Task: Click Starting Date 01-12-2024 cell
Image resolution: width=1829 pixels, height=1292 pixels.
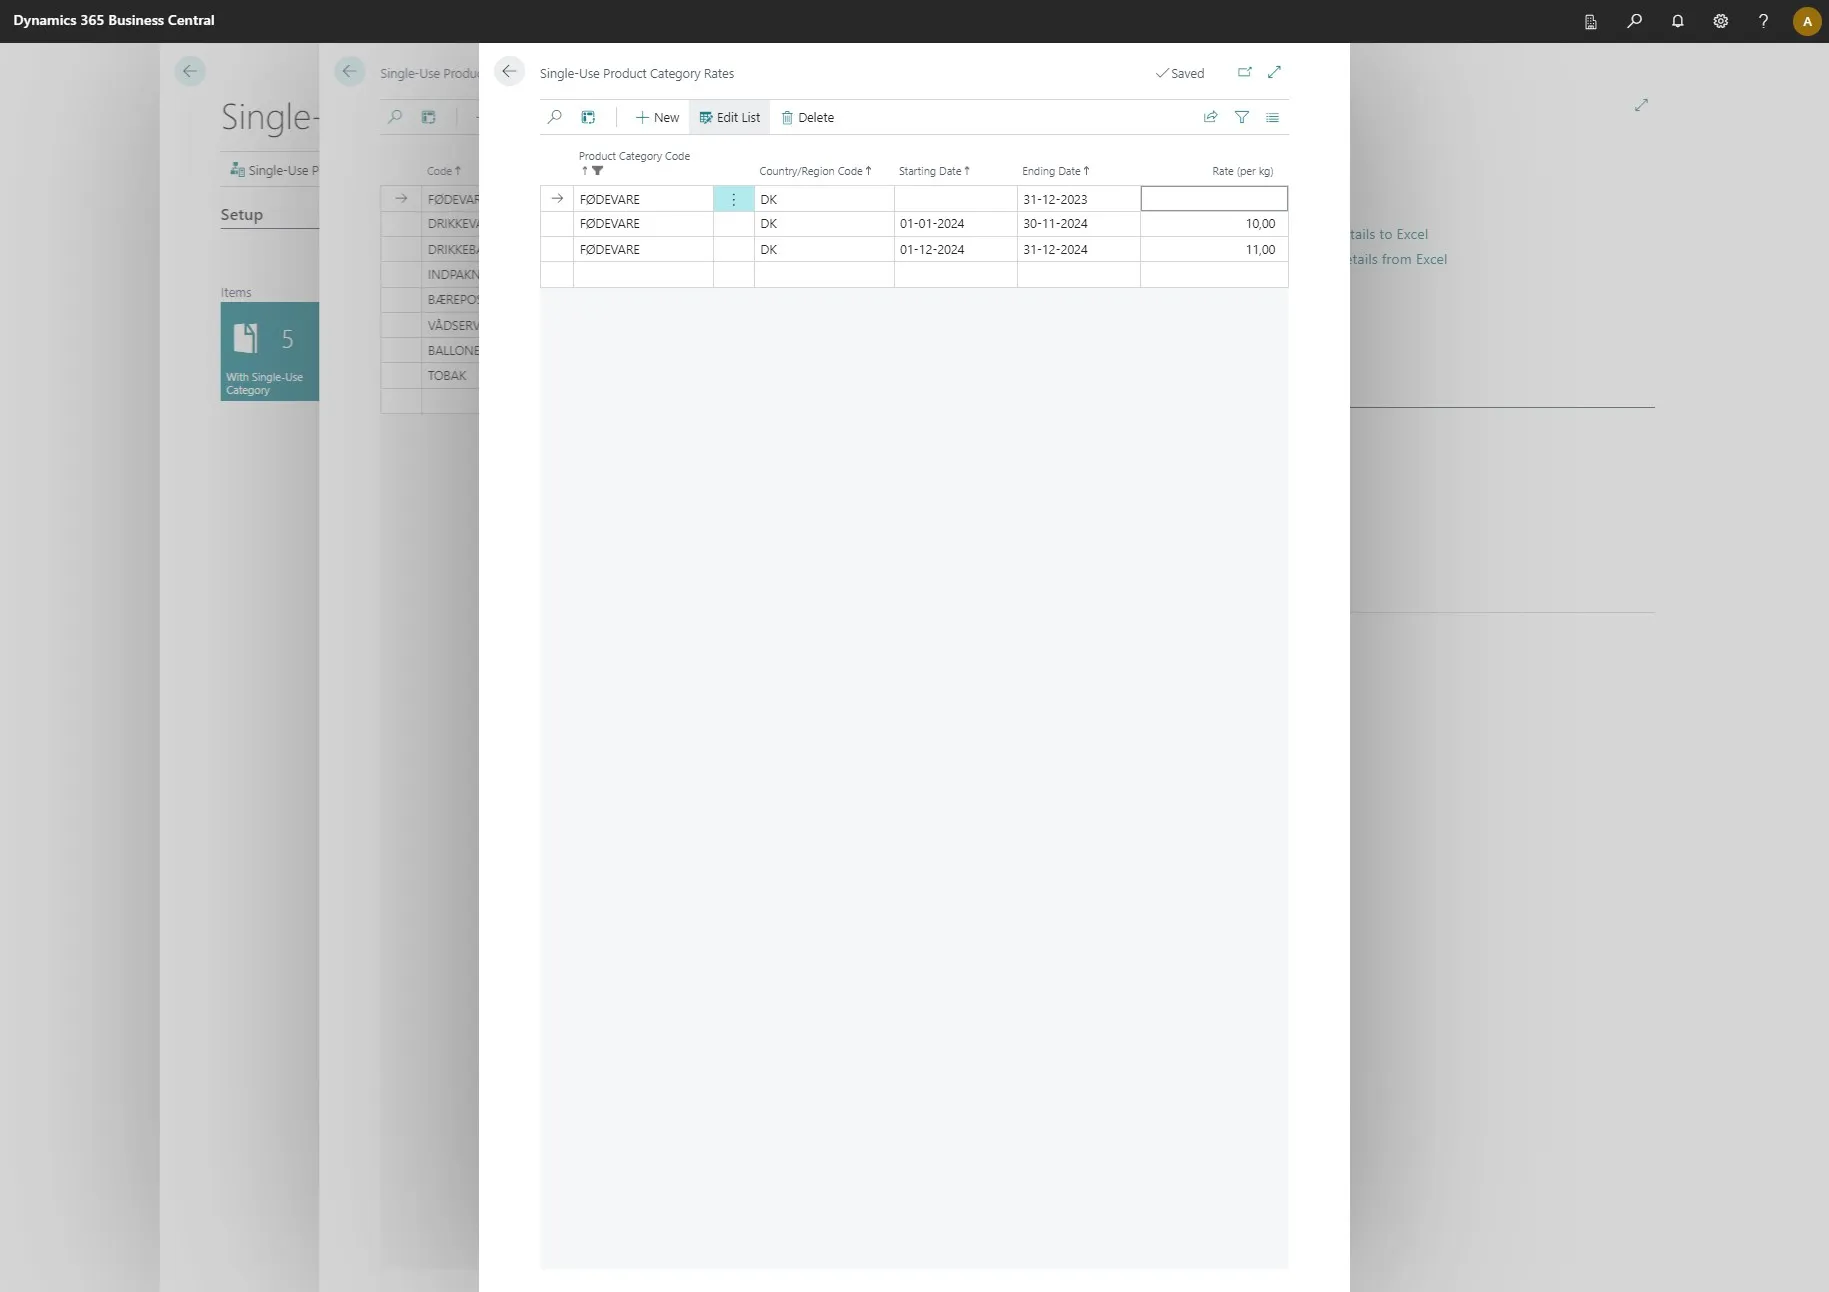Action: pyautogui.click(x=955, y=249)
